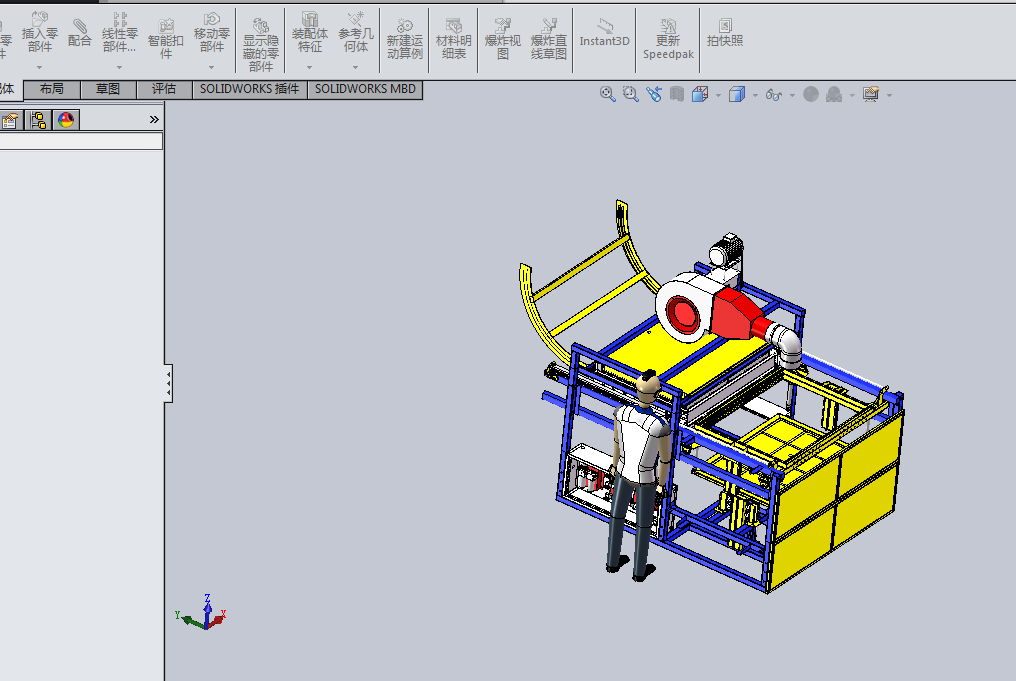Take a snapshot with 拍快照
The height and width of the screenshot is (681, 1016).
pos(724,32)
